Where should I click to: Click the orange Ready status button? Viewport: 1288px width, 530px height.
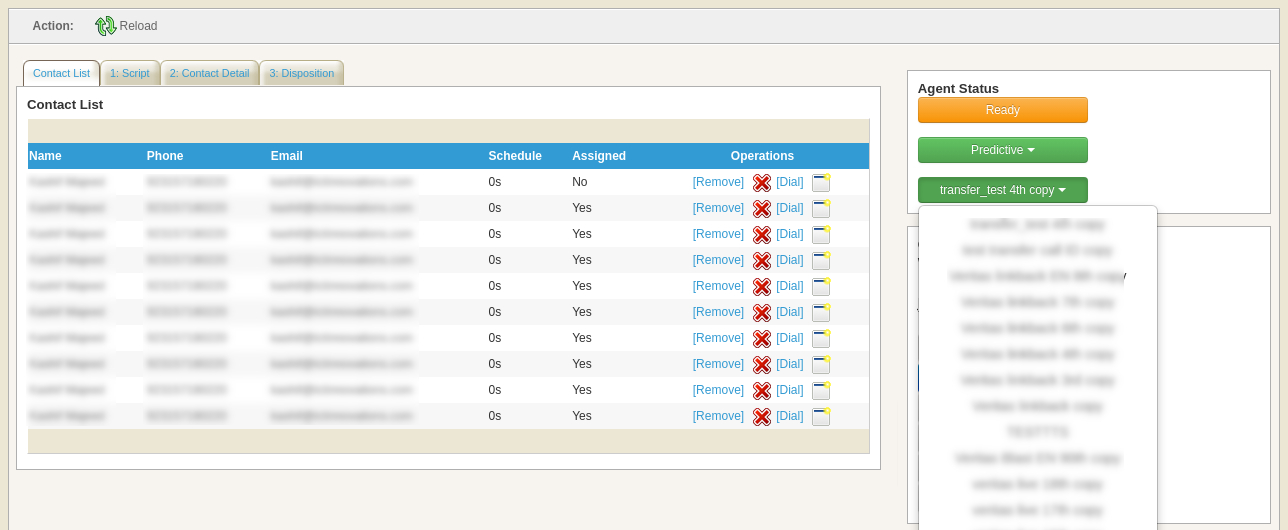point(1002,110)
